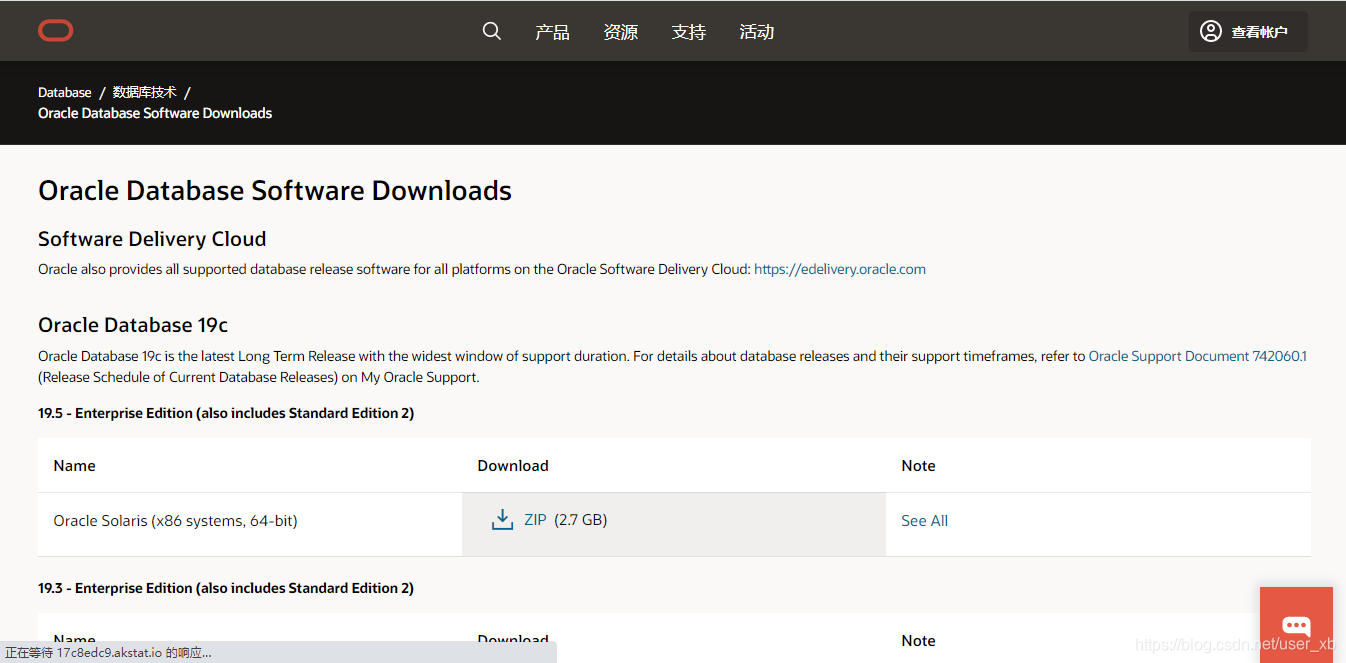
Task: Open https://edelivery.oracle.com link
Action: [840, 269]
